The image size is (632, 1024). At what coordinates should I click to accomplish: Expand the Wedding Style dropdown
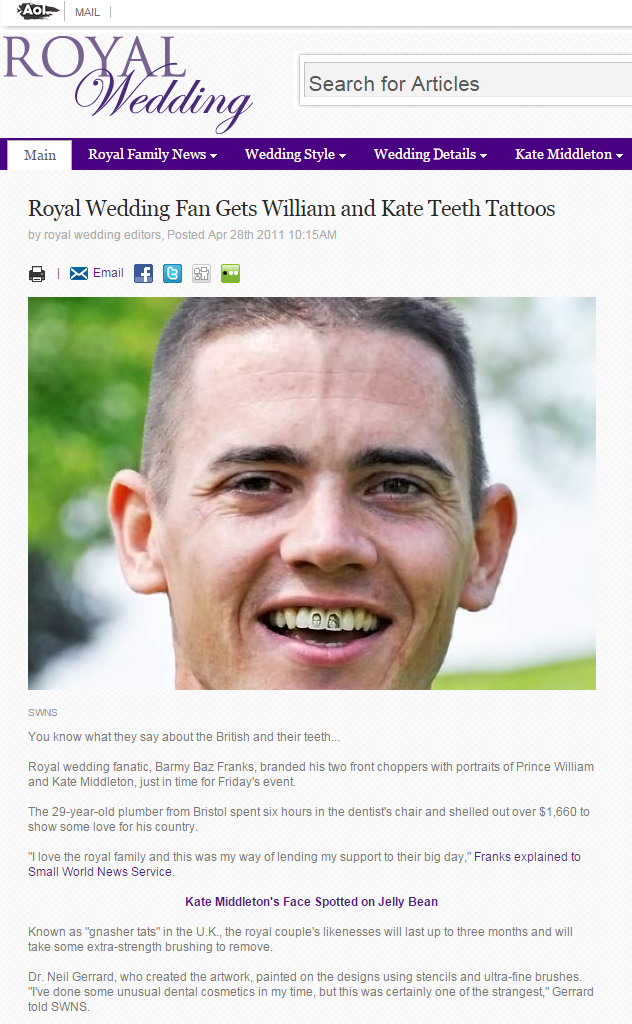tap(296, 155)
